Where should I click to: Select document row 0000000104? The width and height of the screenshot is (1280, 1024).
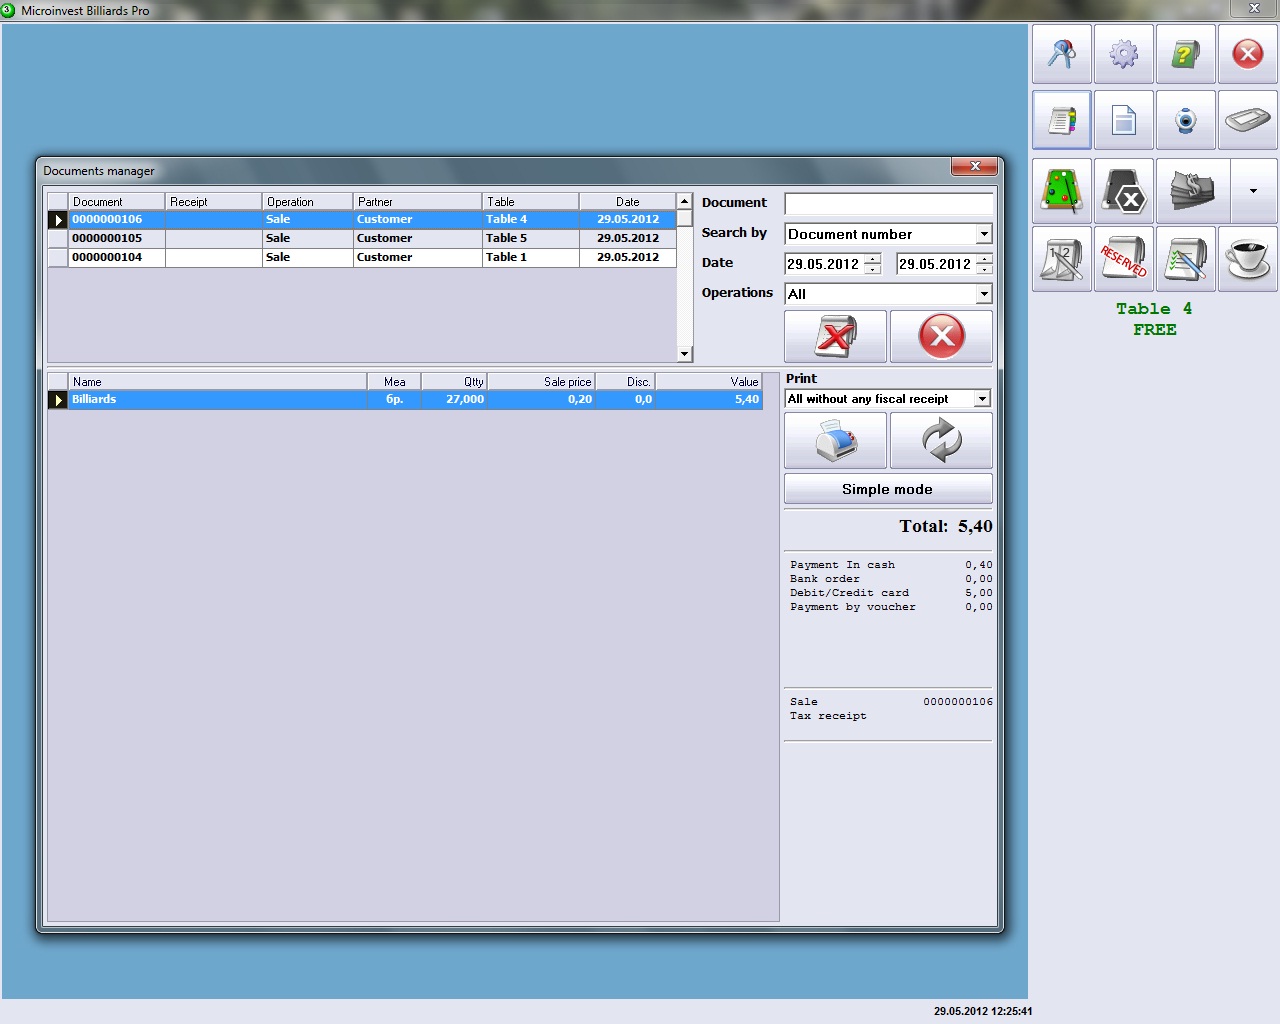(362, 257)
